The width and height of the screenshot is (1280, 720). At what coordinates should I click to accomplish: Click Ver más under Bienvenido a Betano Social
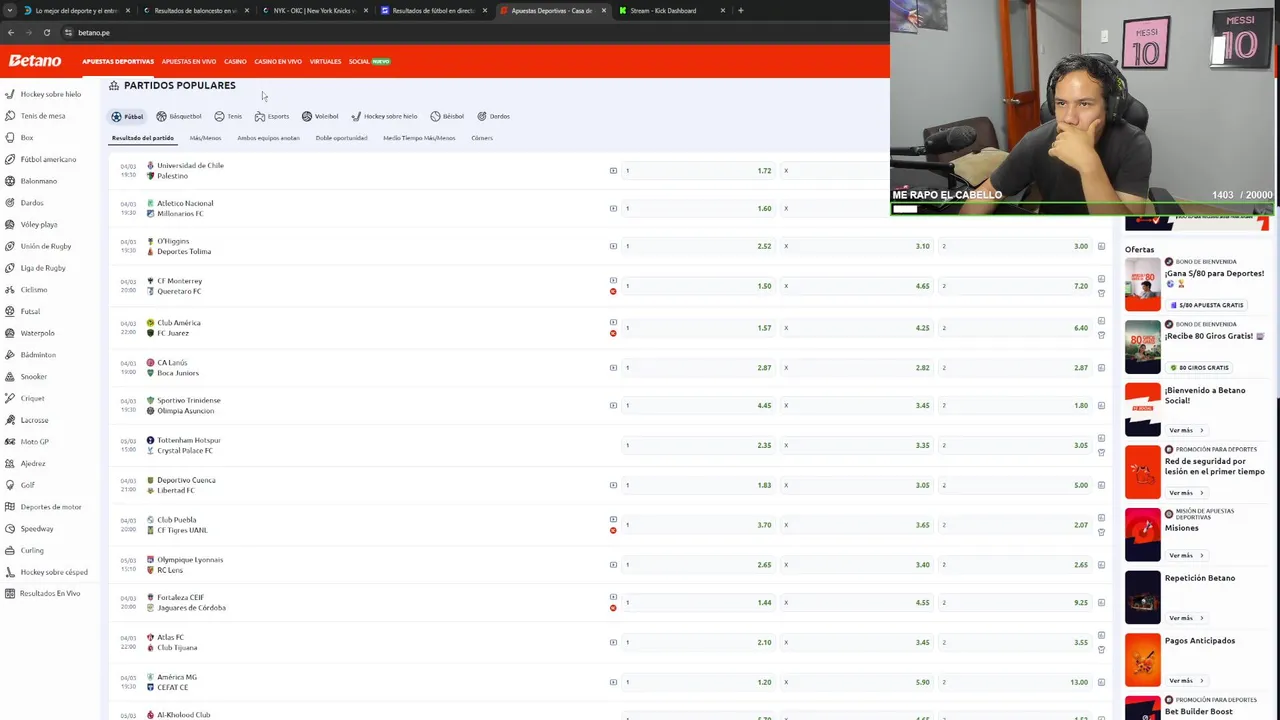(1185, 430)
